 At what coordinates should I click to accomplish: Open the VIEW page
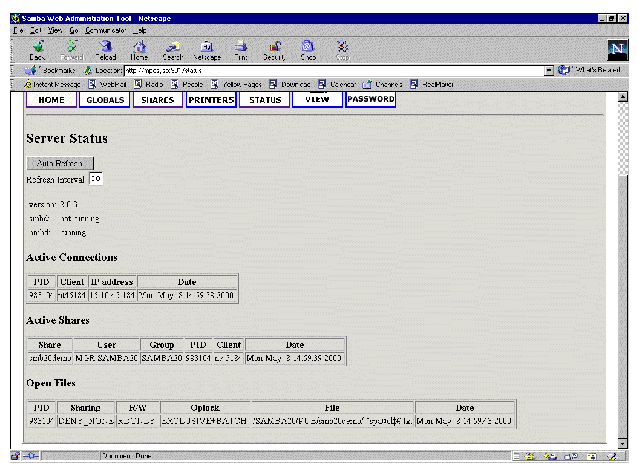(x=317, y=100)
